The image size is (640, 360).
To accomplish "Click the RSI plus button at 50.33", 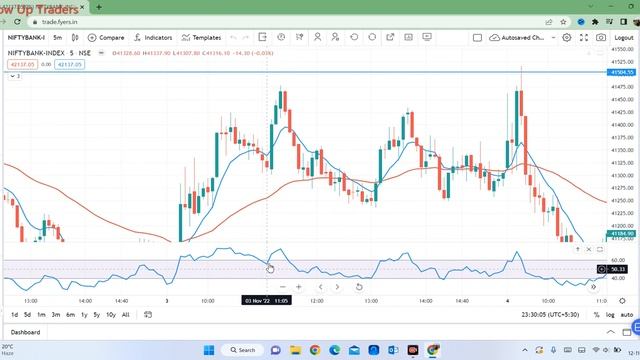I will point(602,269).
